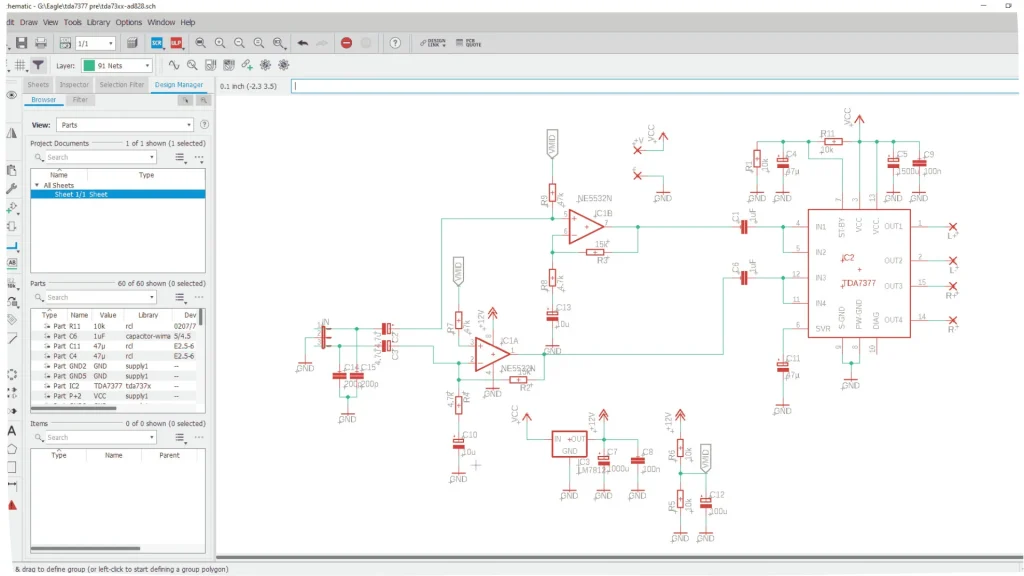
Task: Open Help via the question mark icon
Action: pos(396,43)
